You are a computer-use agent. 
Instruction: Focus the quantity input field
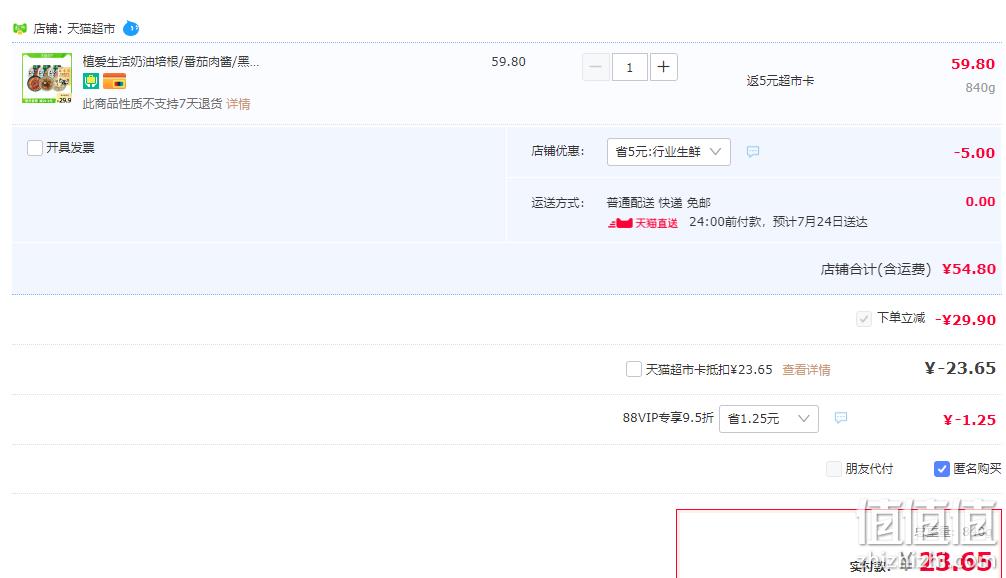(x=629, y=67)
